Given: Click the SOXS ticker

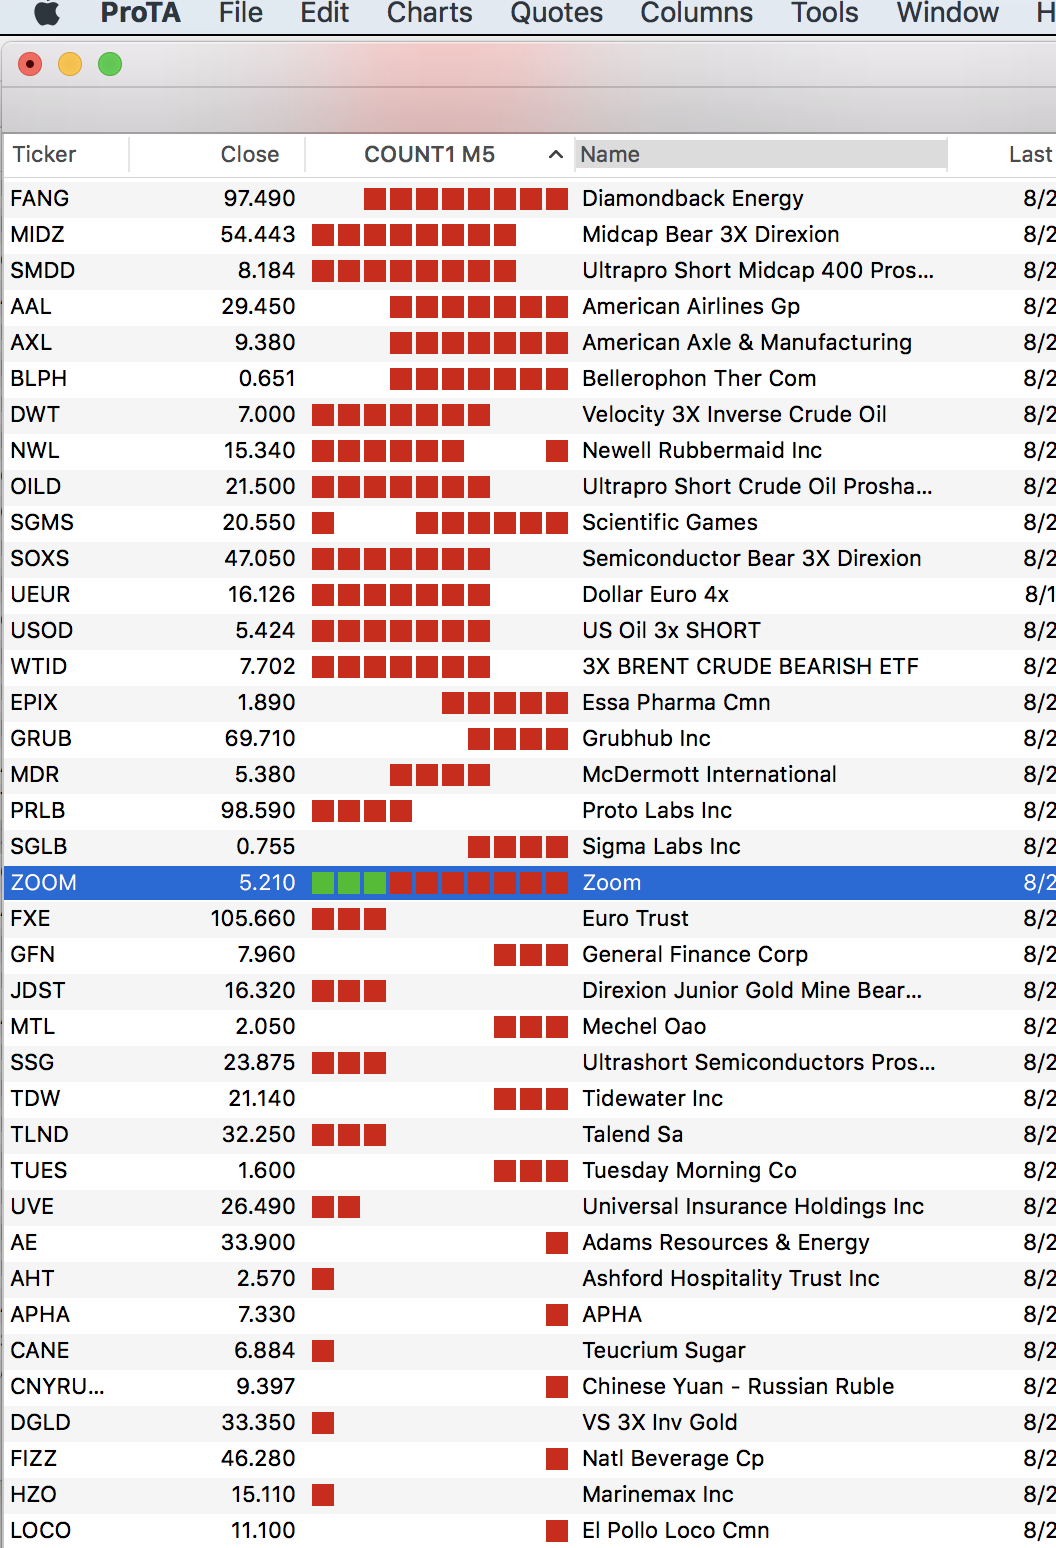Looking at the screenshot, I should click(40, 558).
